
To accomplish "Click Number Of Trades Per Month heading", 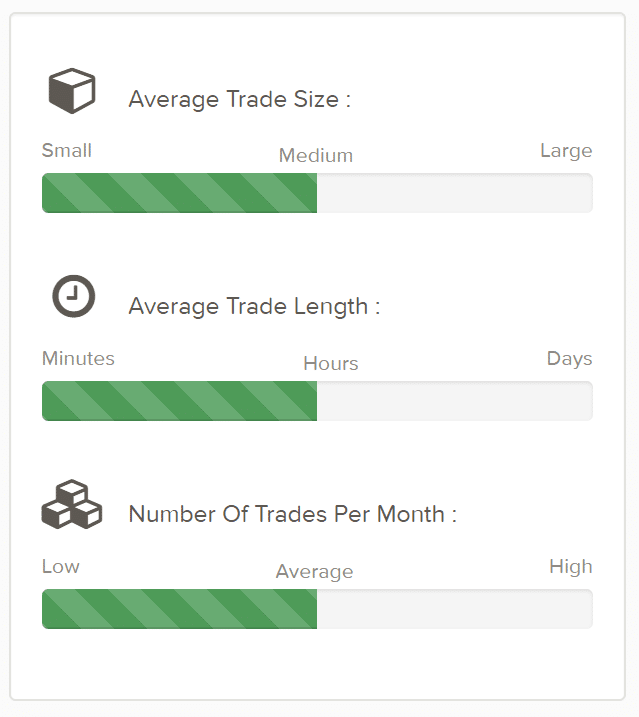I will 293,514.
